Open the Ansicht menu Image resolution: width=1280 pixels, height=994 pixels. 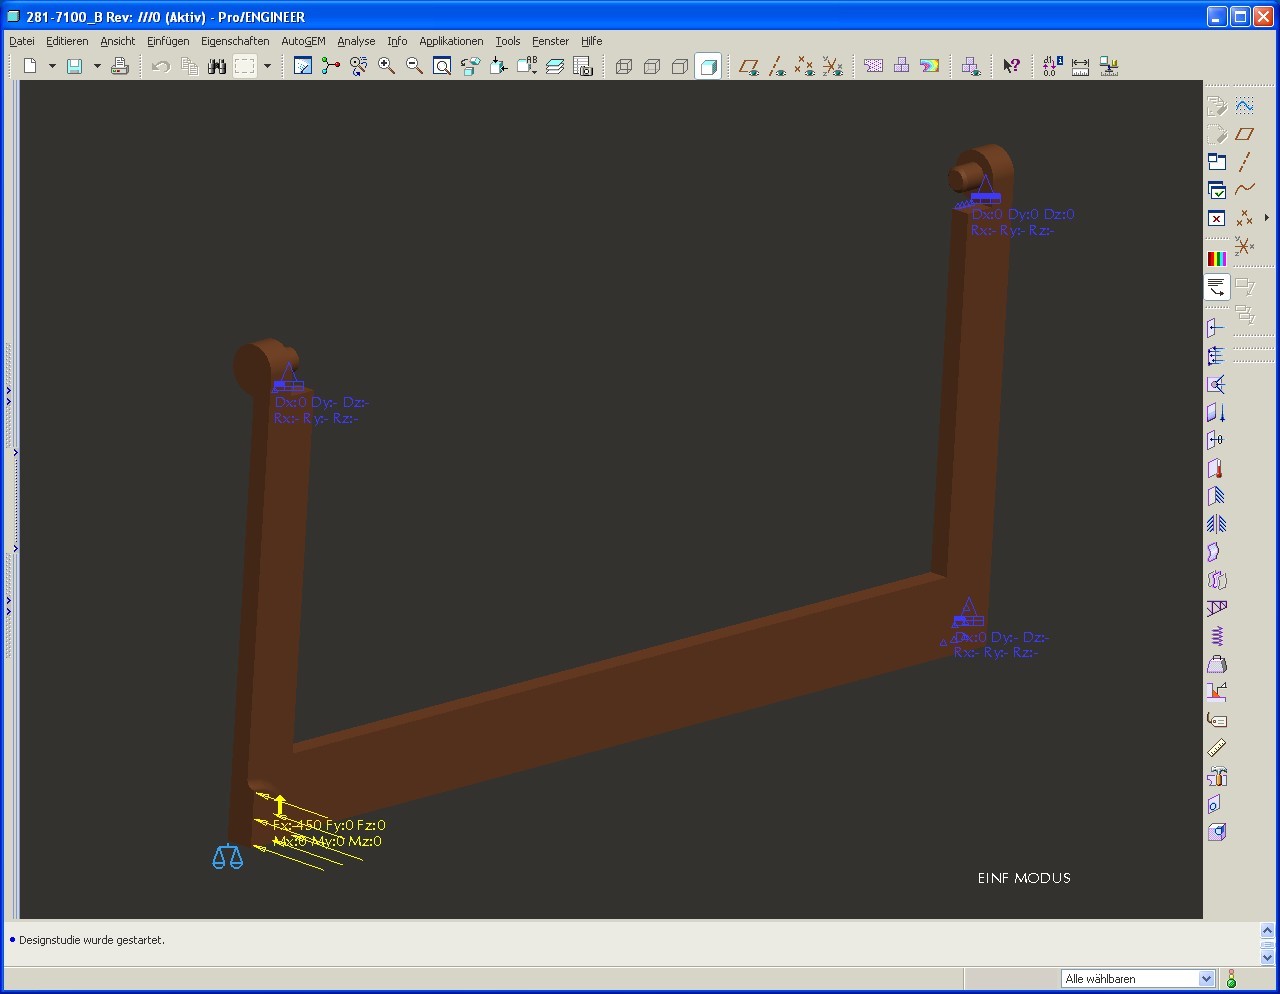[117, 41]
